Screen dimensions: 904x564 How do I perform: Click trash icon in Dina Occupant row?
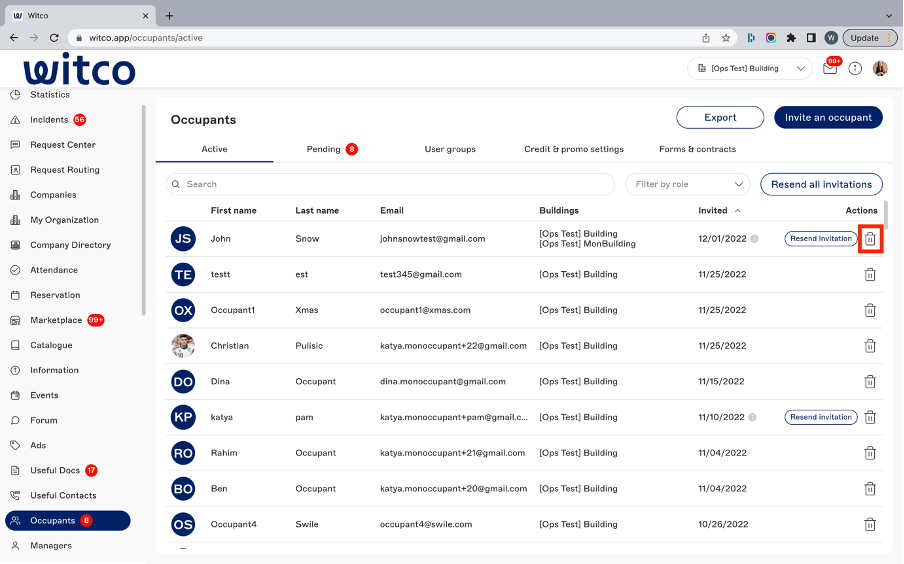tap(870, 382)
